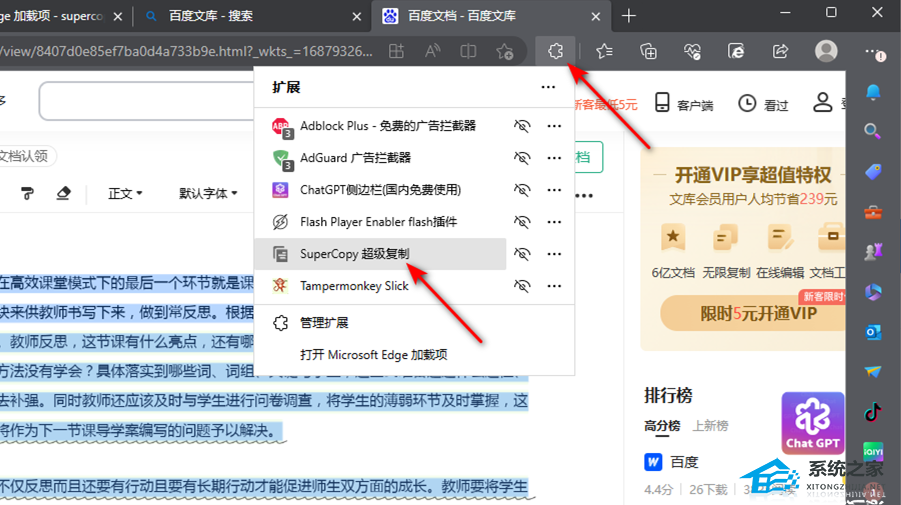Click the Read aloud icon in address bar

(432, 51)
